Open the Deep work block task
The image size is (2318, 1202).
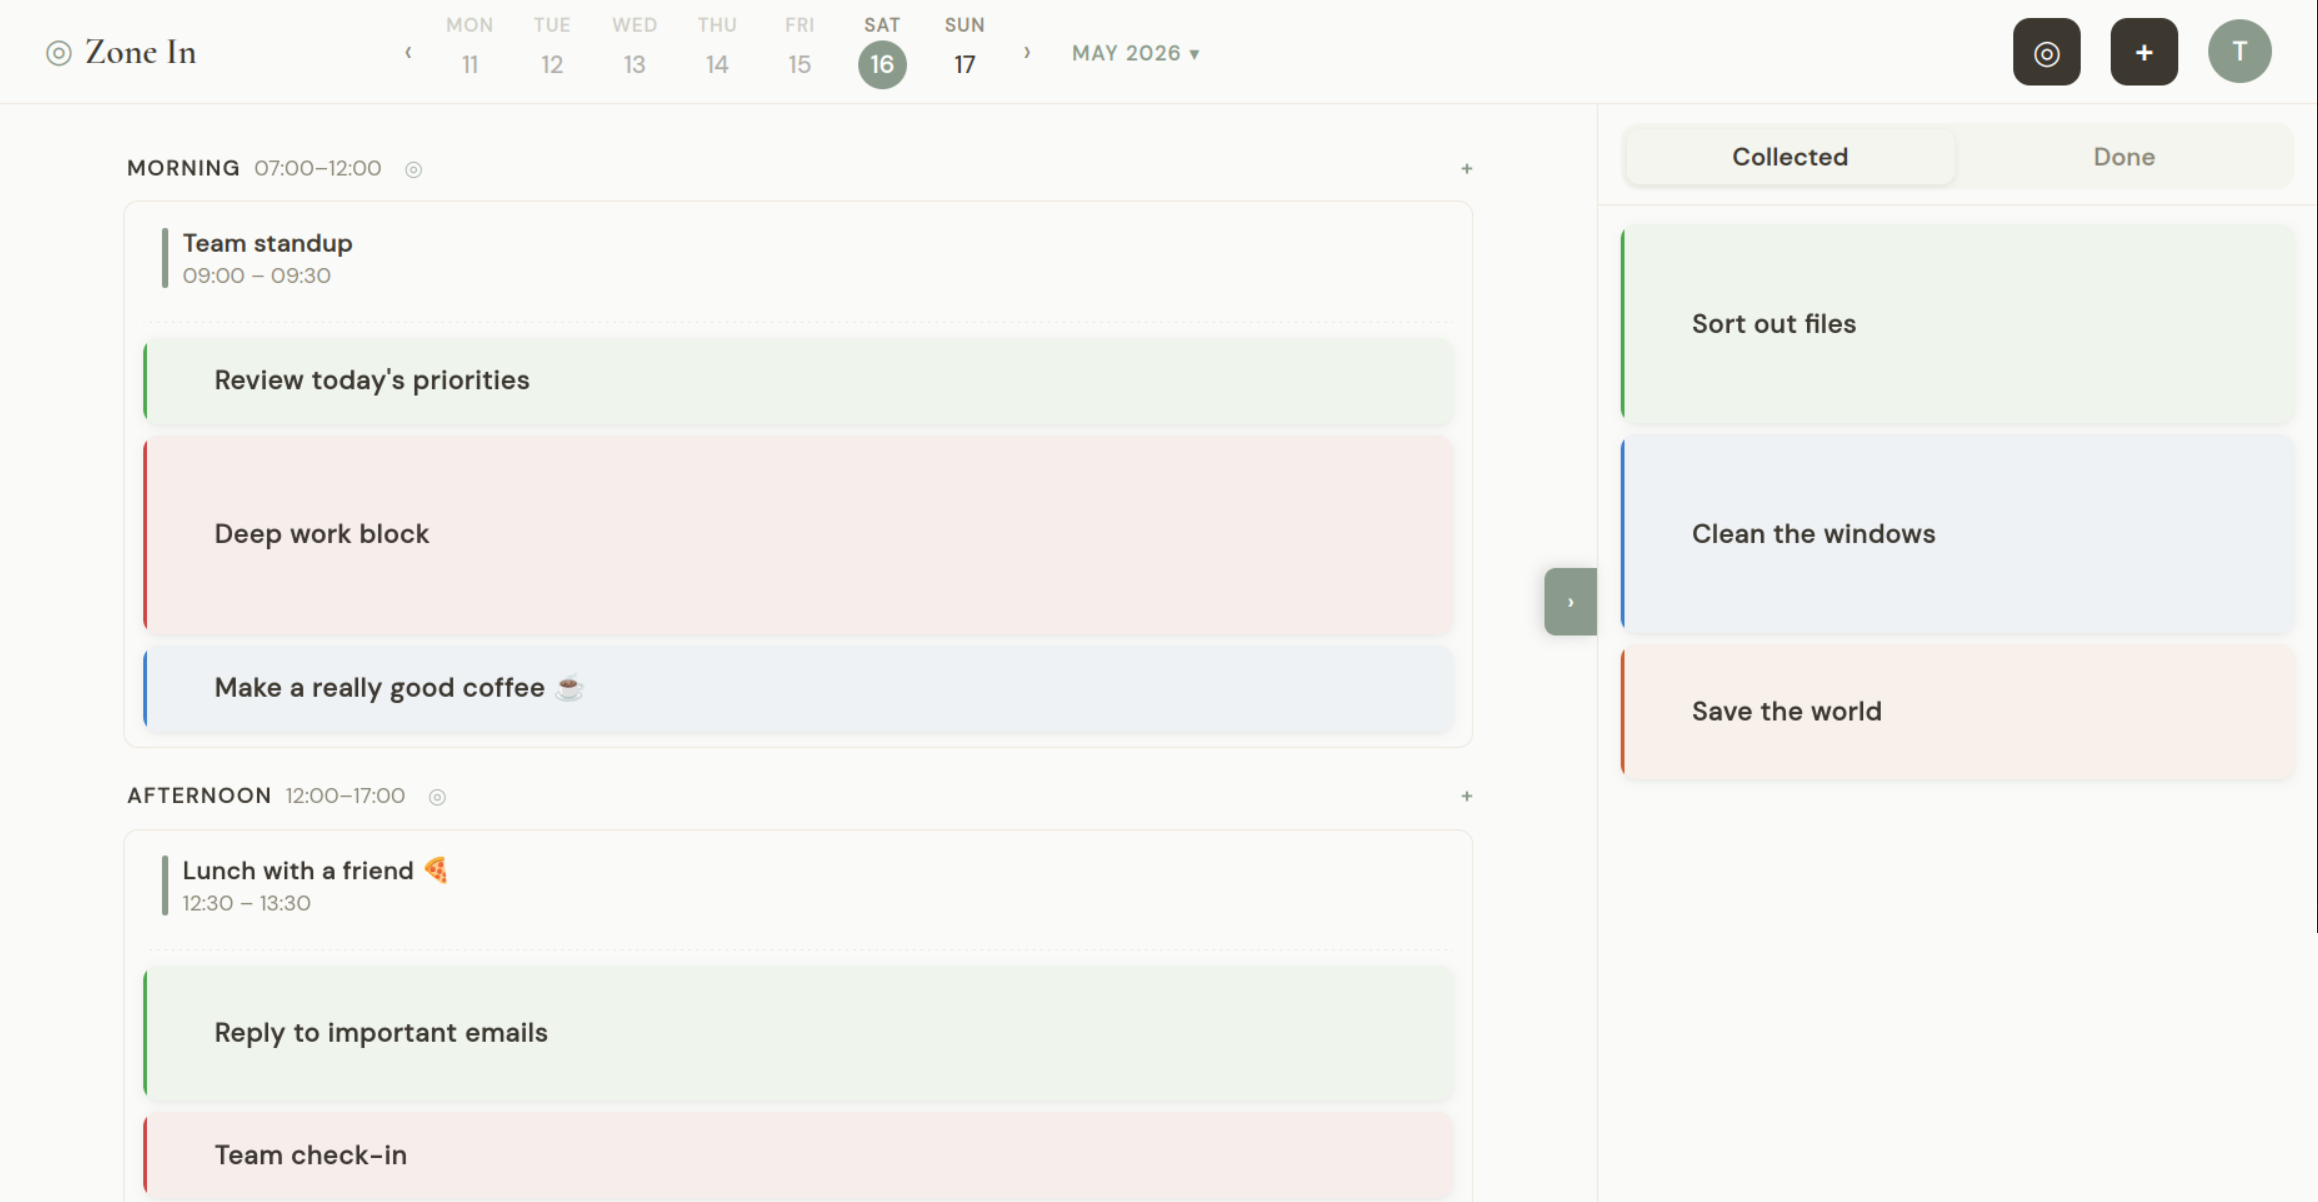coord(798,534)
